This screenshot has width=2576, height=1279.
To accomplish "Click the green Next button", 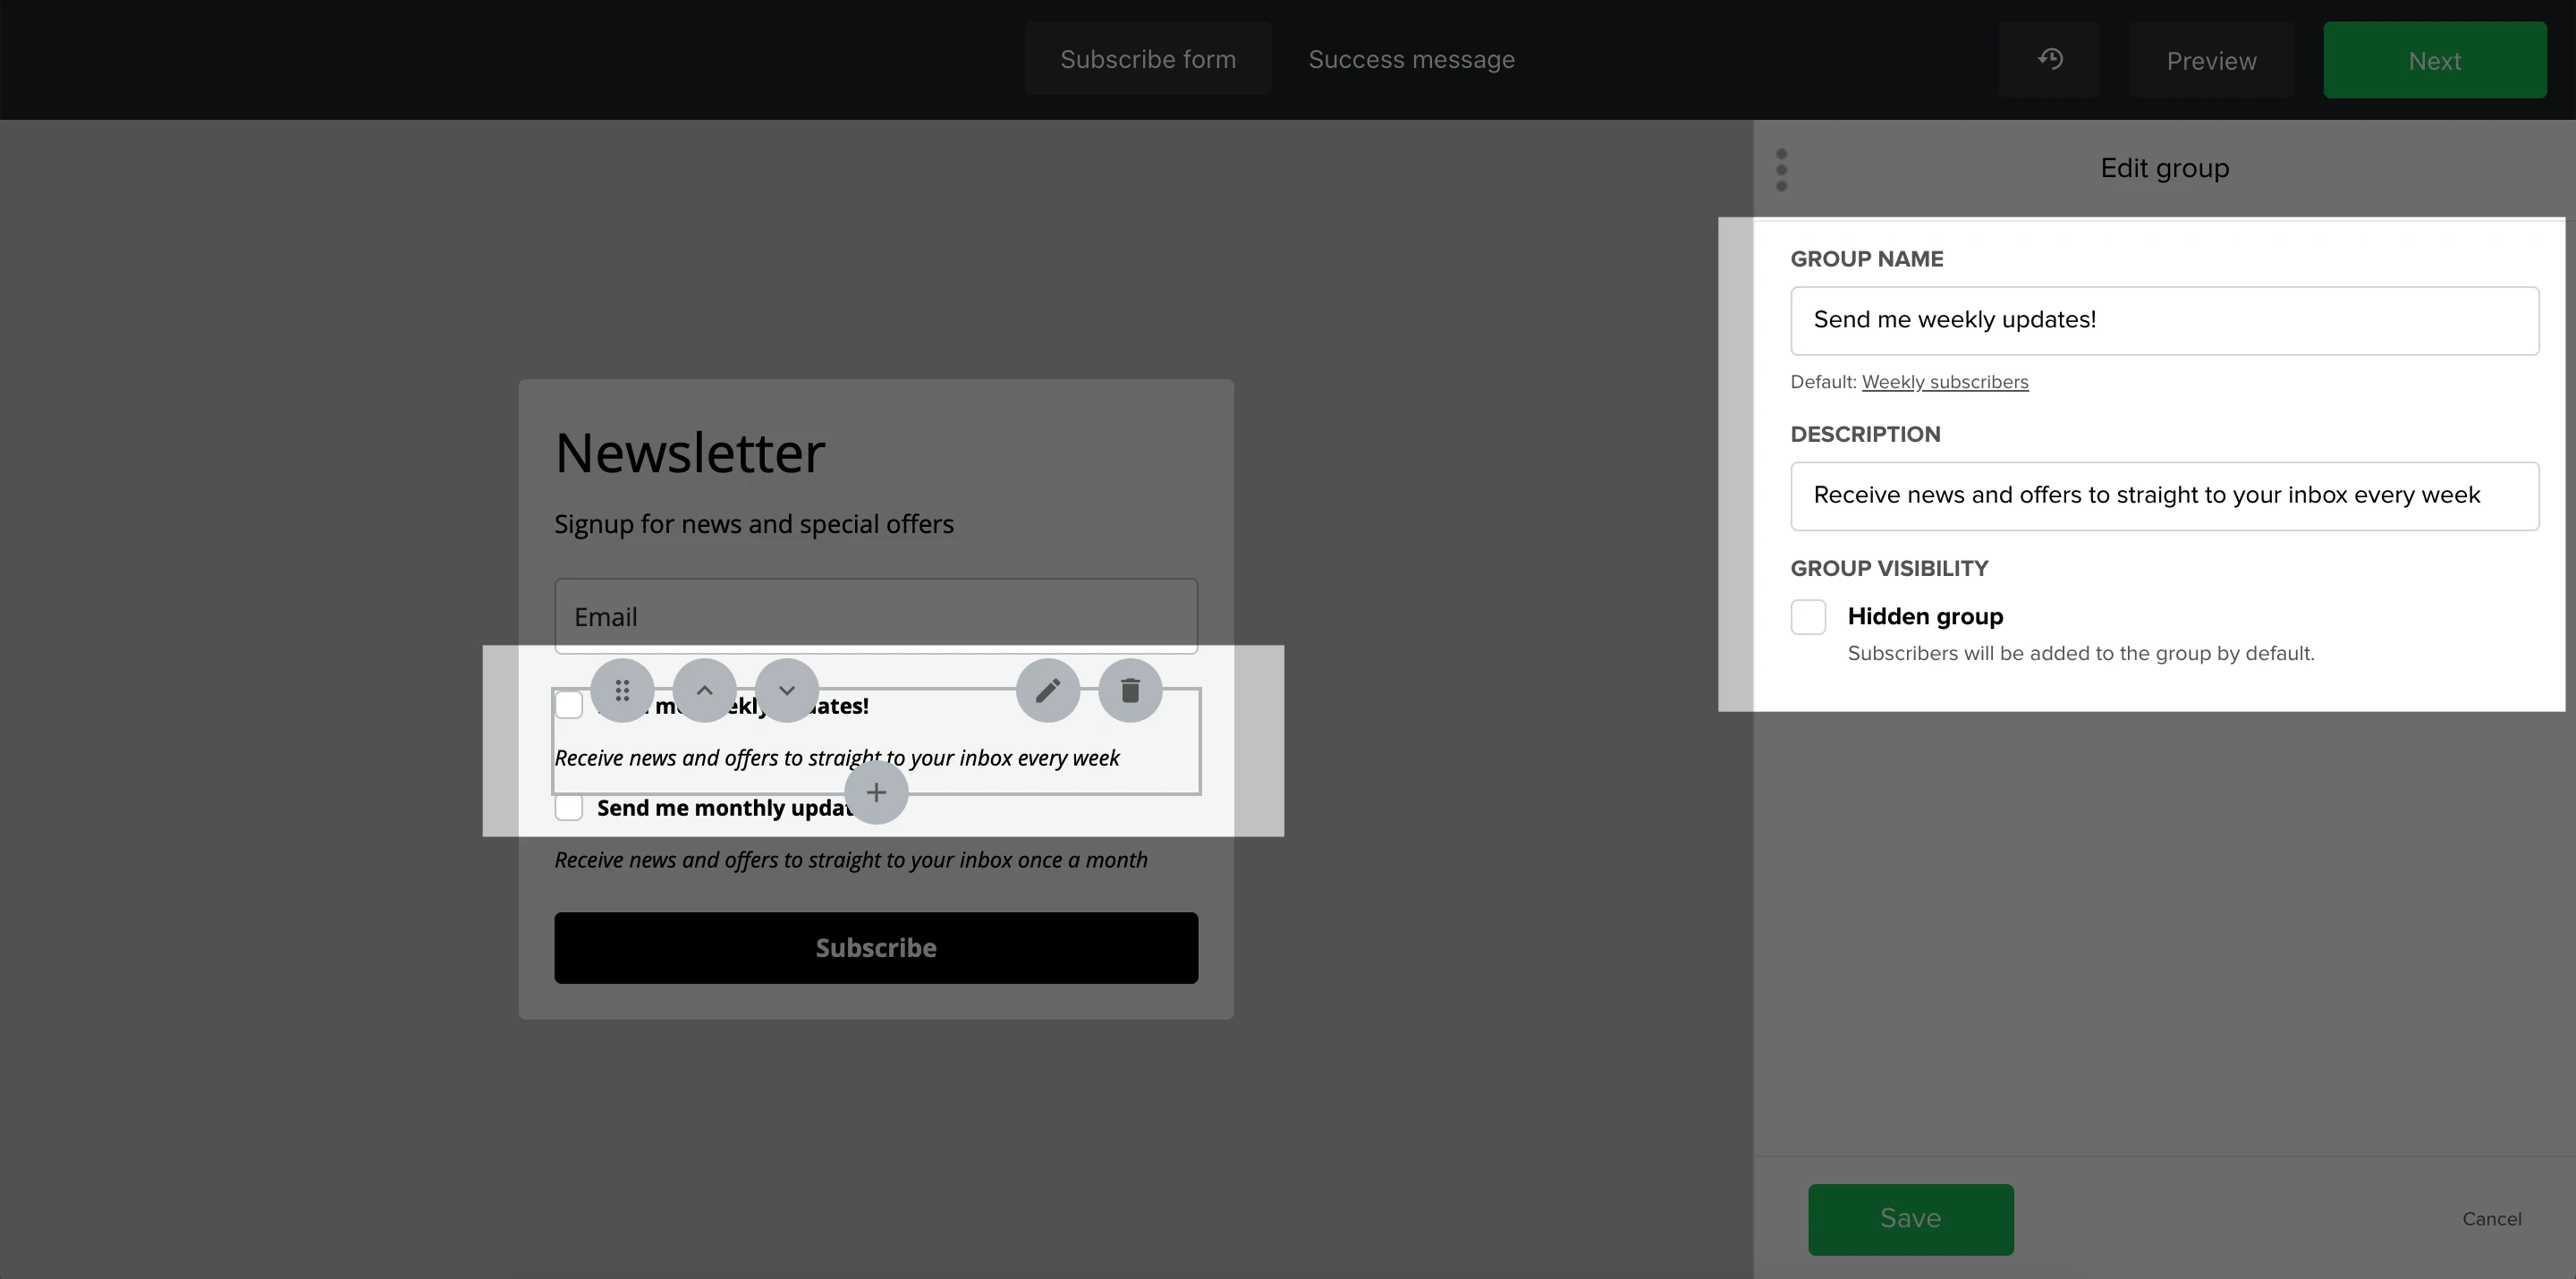I will (x=2434, y=60).
